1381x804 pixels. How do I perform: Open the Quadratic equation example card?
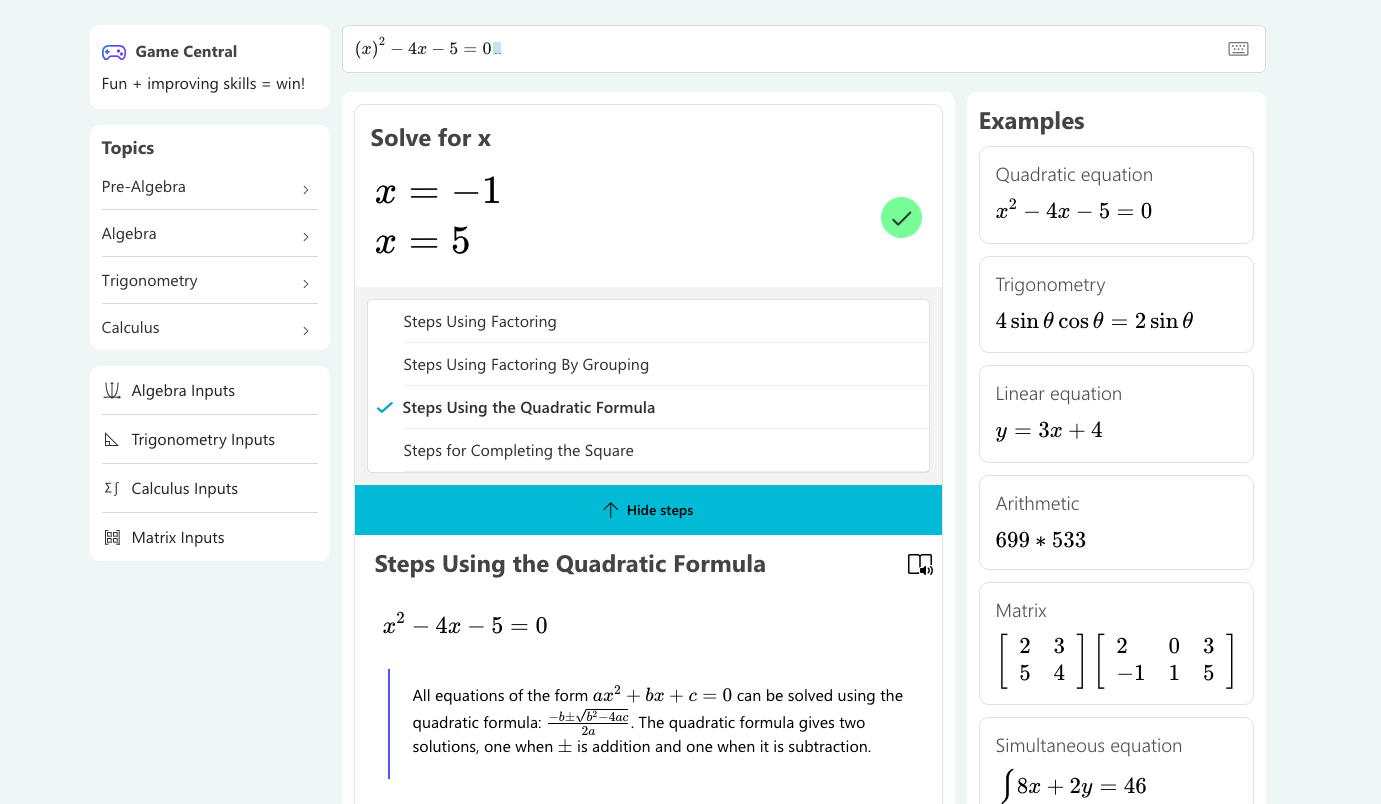pyautogui.click(x=1116, y=195)
